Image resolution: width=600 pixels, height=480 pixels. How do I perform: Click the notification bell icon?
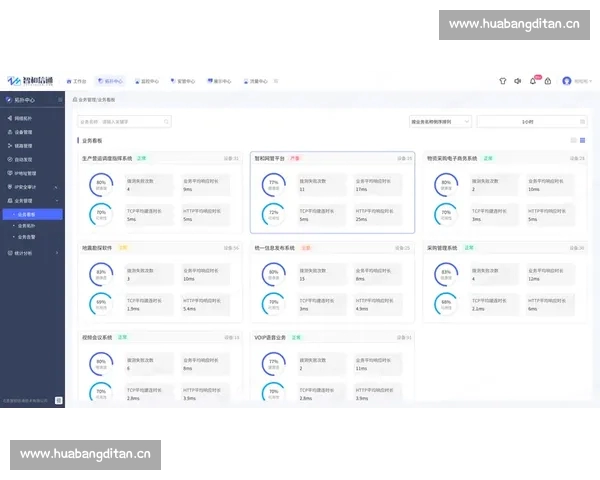pyautogui.click(x=534, y=81)
